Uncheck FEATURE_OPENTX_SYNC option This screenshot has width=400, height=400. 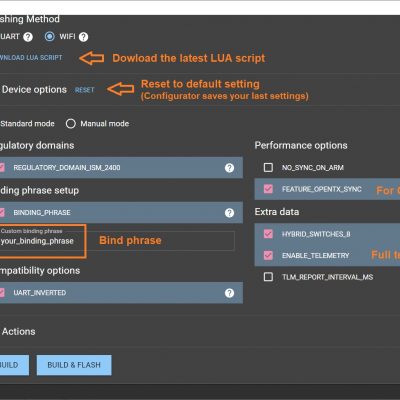tap(268, 189)
